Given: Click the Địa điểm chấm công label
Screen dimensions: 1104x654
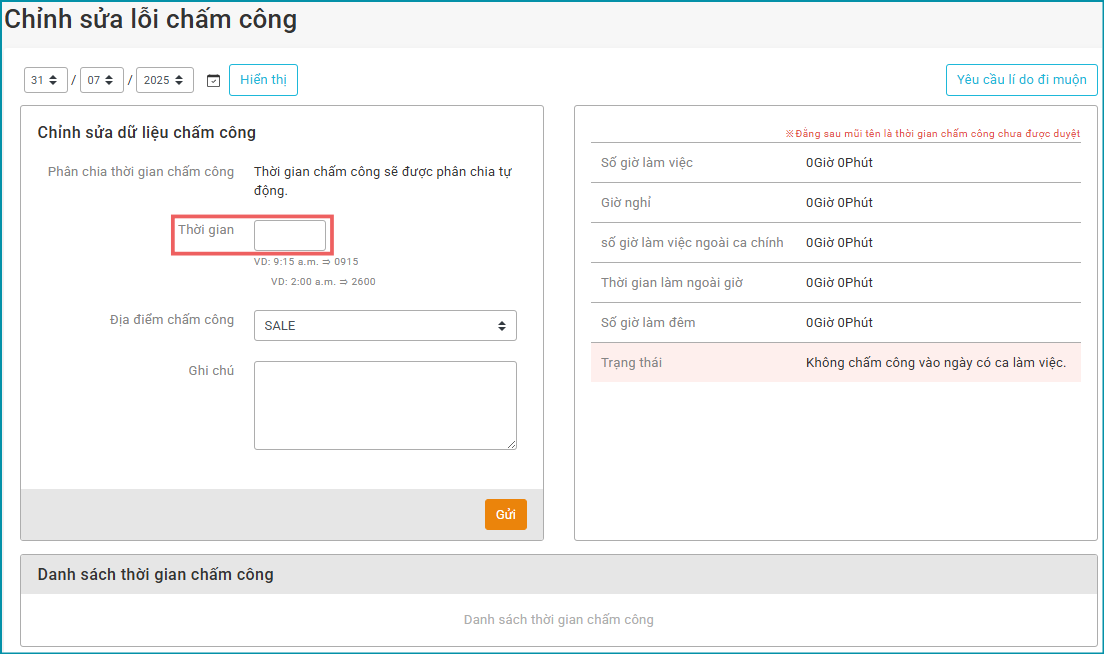Looking at the screenshot, I should click(172, 320).
